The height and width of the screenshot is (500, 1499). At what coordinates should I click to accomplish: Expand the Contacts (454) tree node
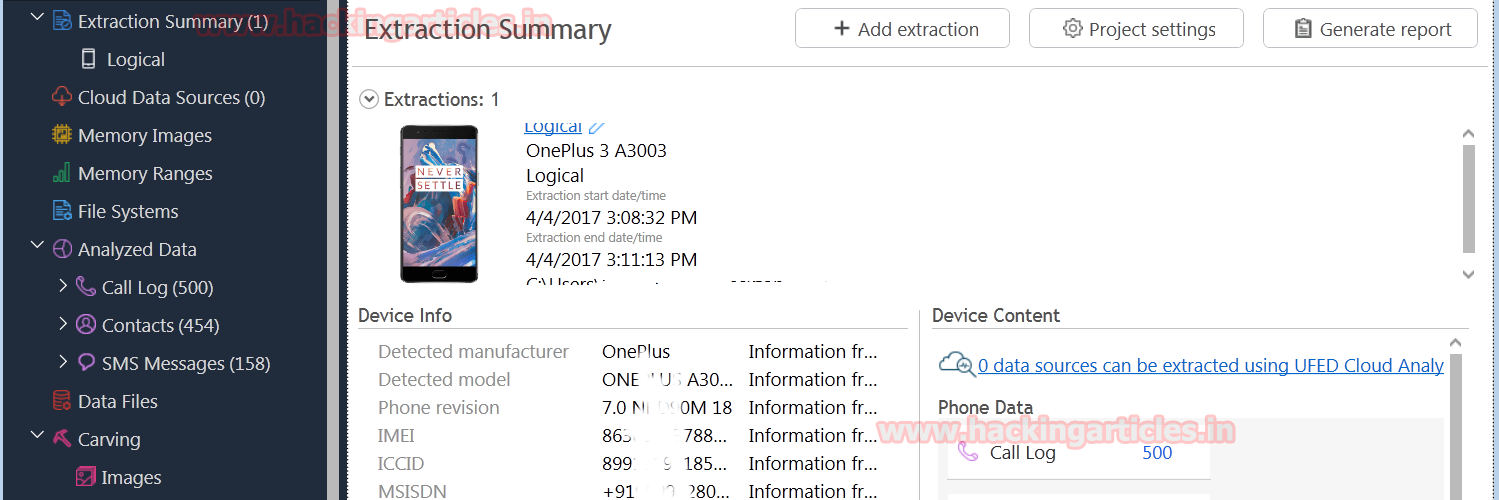63,324
